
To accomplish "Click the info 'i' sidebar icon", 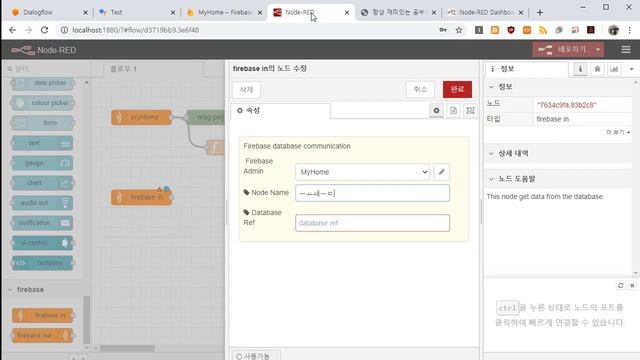I will click(x=580, y=69).
